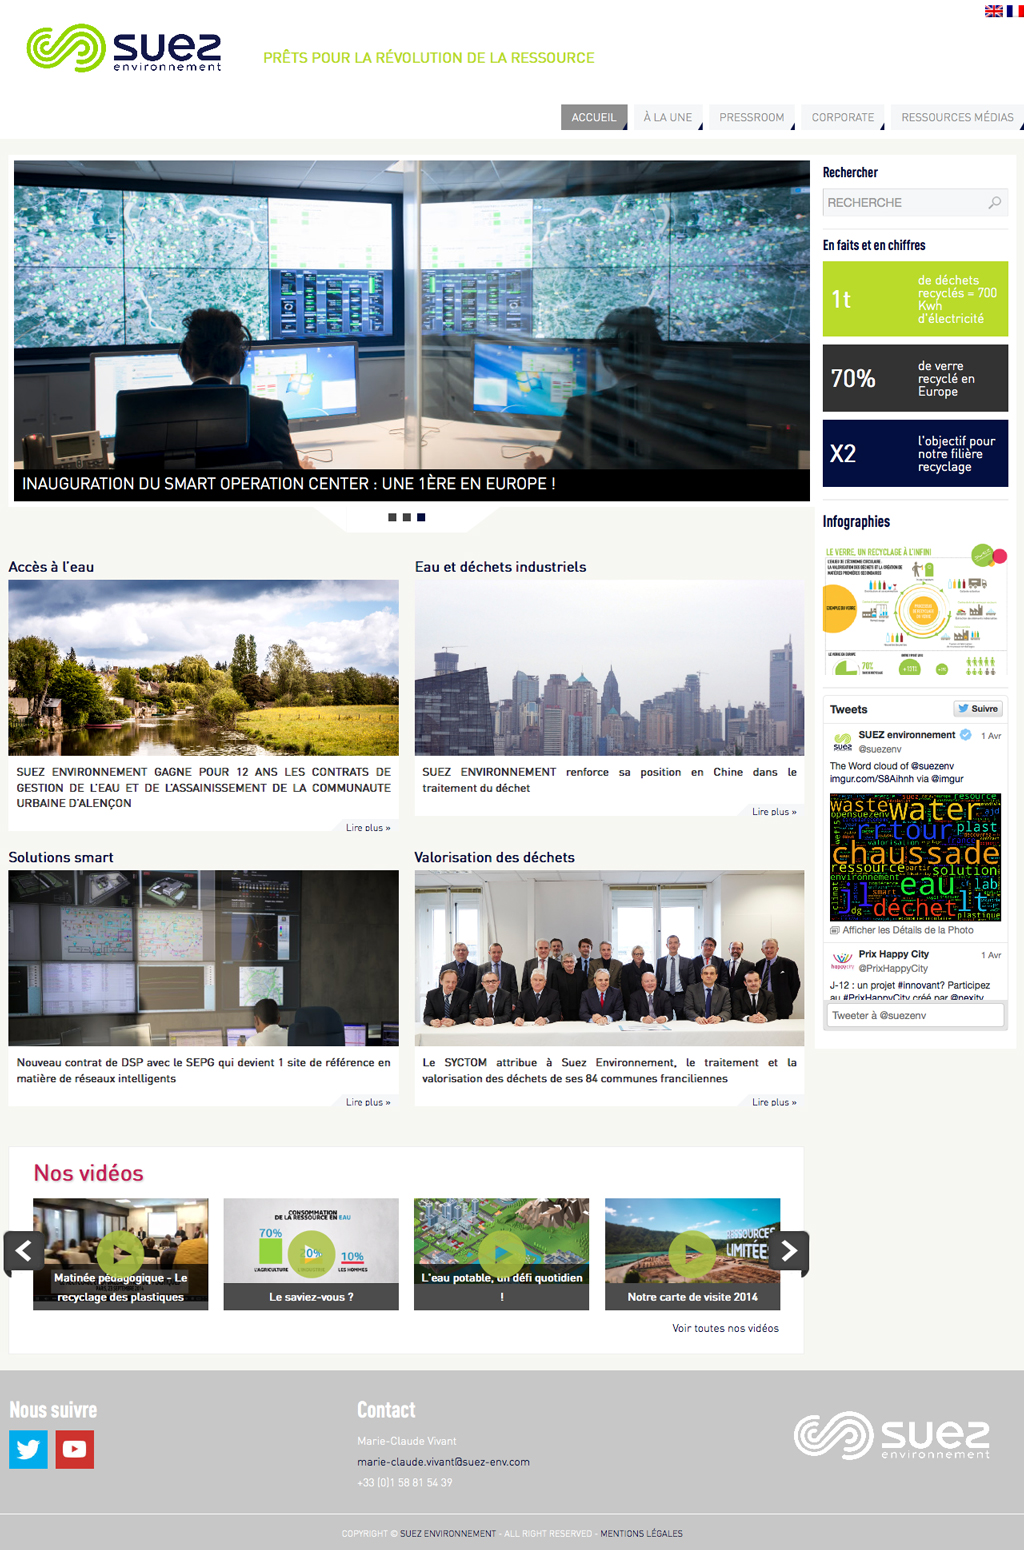Click the green 1t recycled waste tile
This screenshot has height=1550, width=1024.
click(915, 299)
